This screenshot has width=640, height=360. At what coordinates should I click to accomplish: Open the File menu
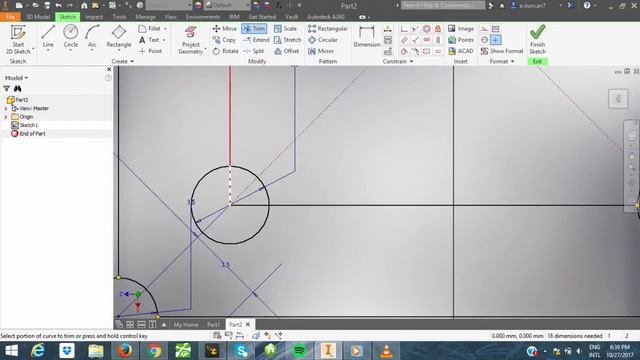pyautogui.click(x=10, y=17)
